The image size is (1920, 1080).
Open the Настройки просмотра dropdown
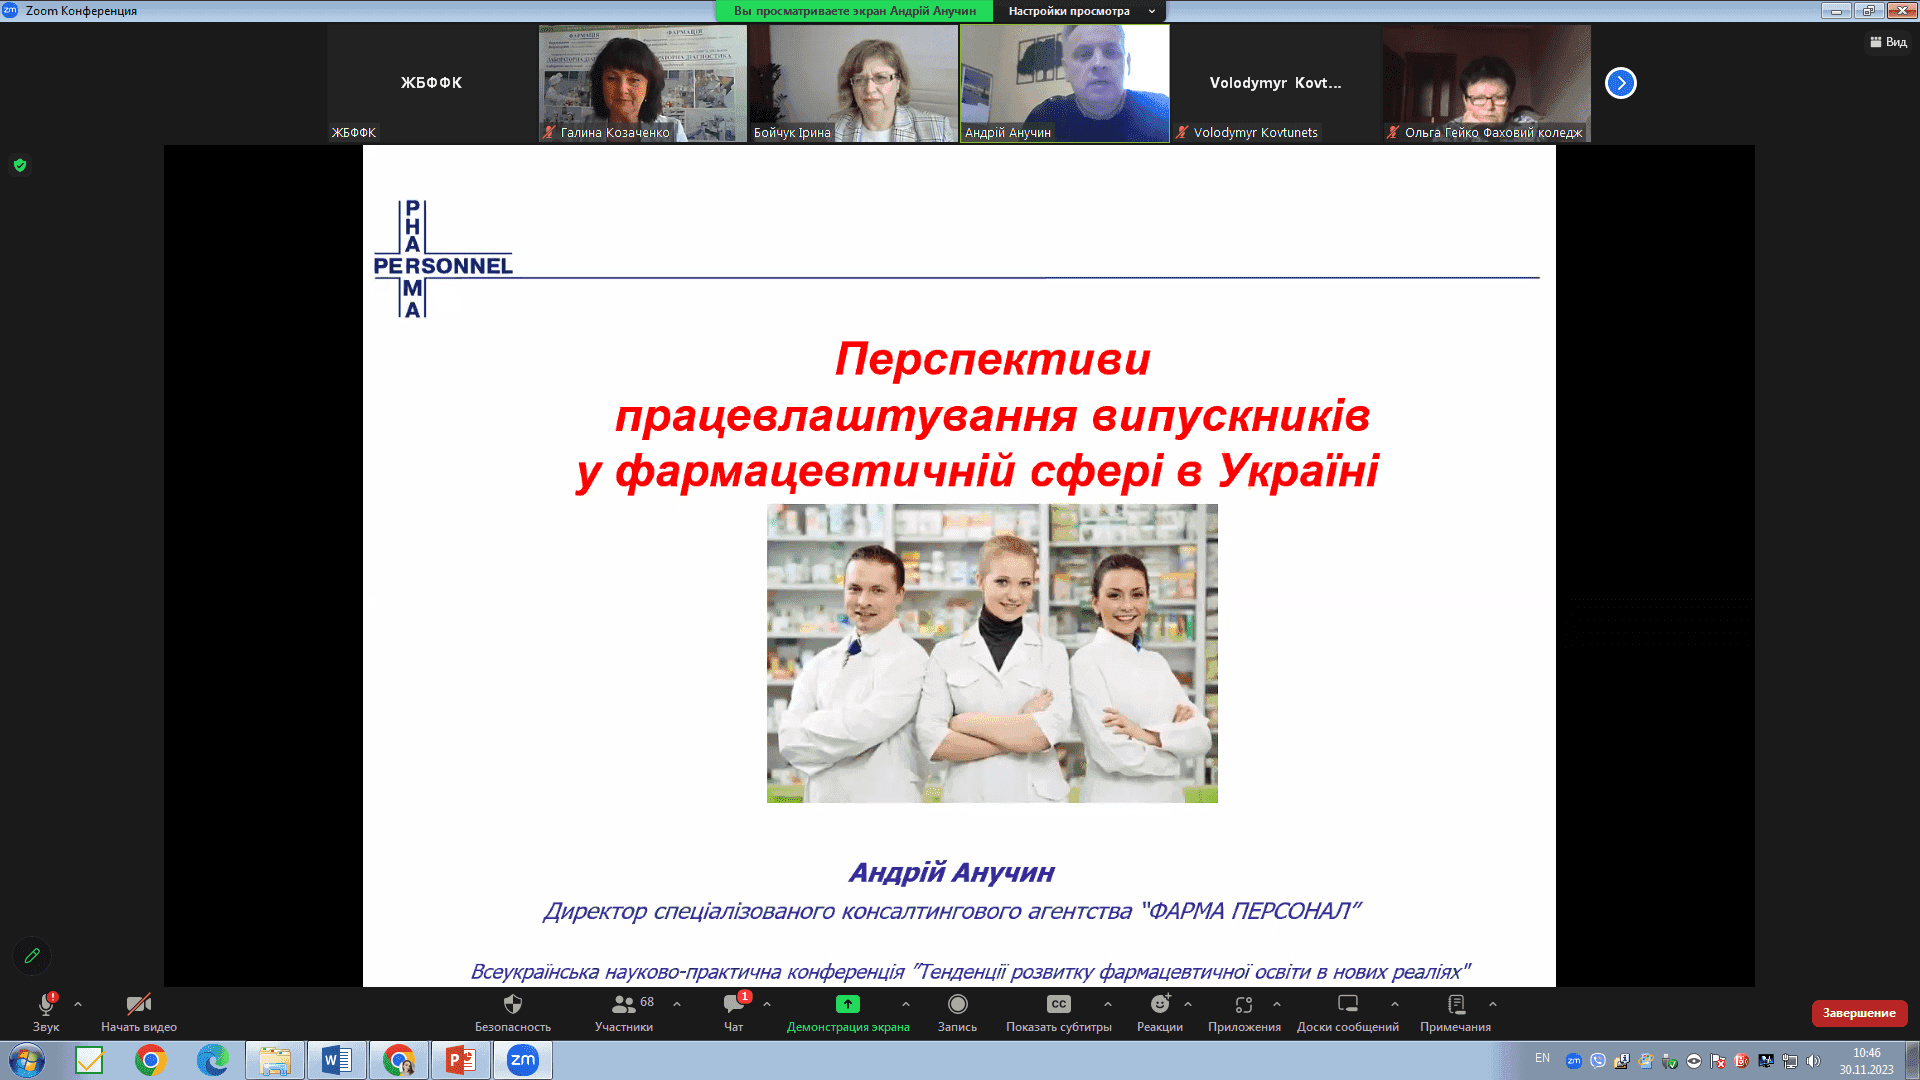pos(1080,11)
